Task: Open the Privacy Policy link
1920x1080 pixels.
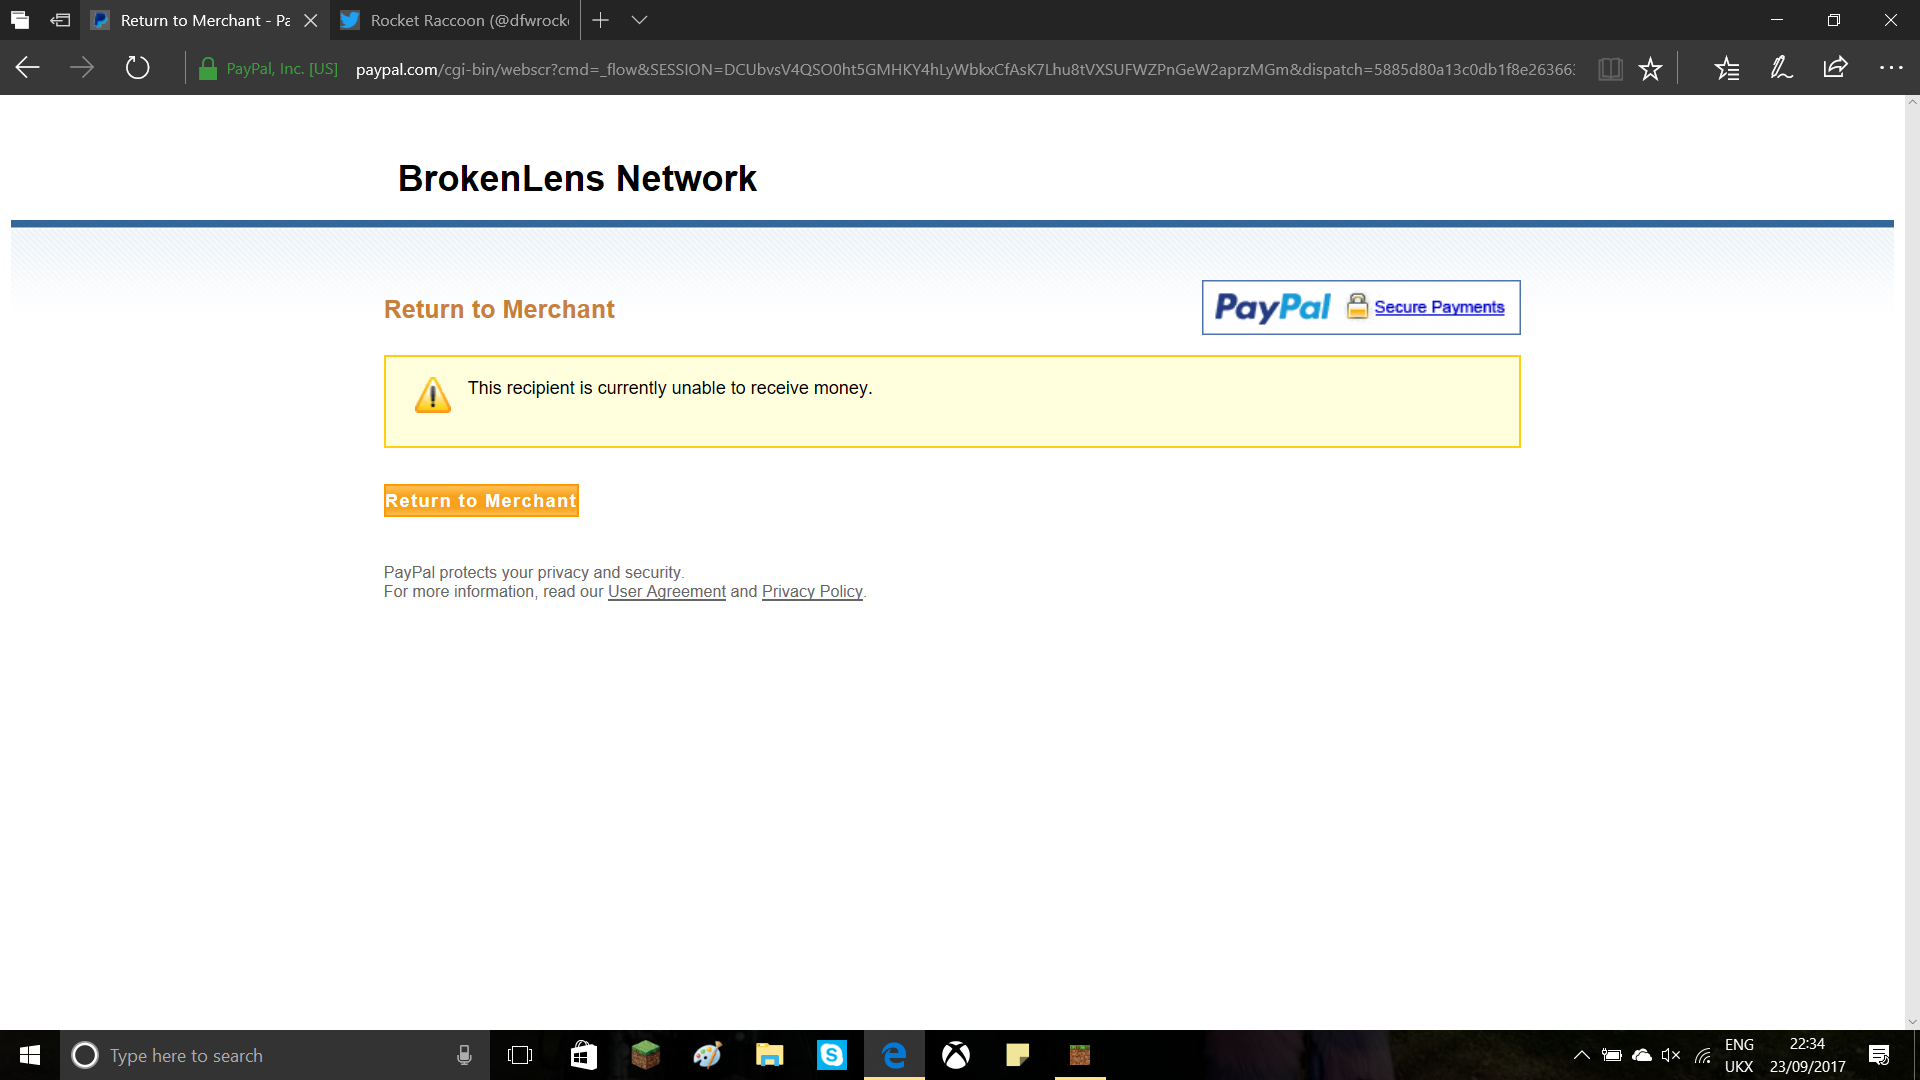Action: point(812,592)
